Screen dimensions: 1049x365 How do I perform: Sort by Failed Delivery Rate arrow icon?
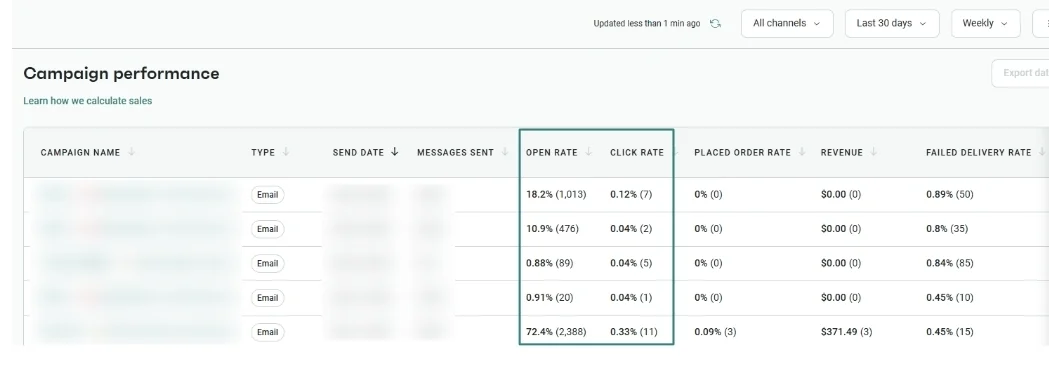coord(1042,152)
